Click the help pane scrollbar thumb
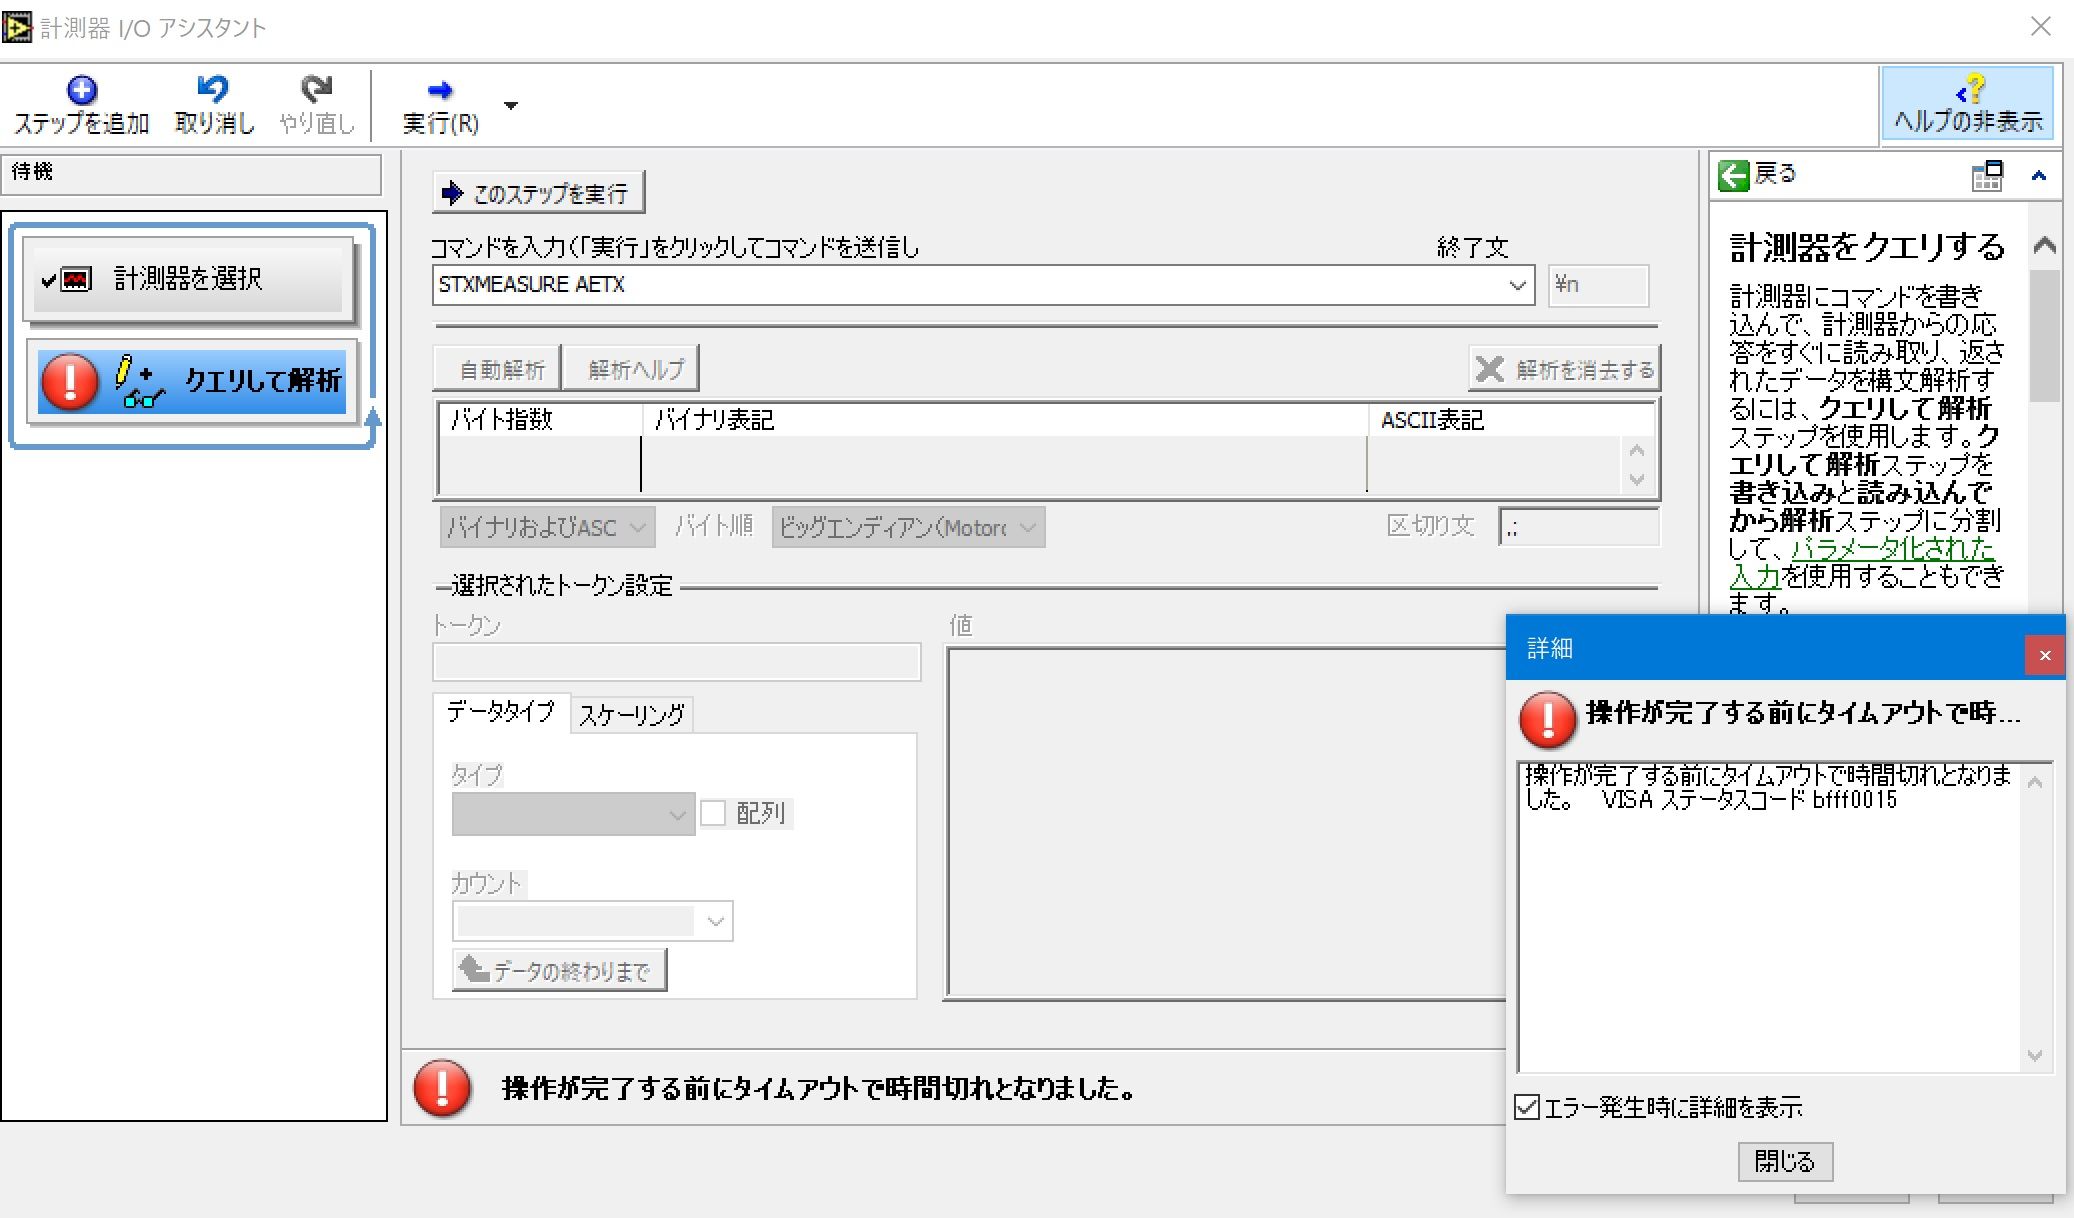Image resolution: width=2074 pixels, height=1218 pixels. click(x=2045, y=335)
